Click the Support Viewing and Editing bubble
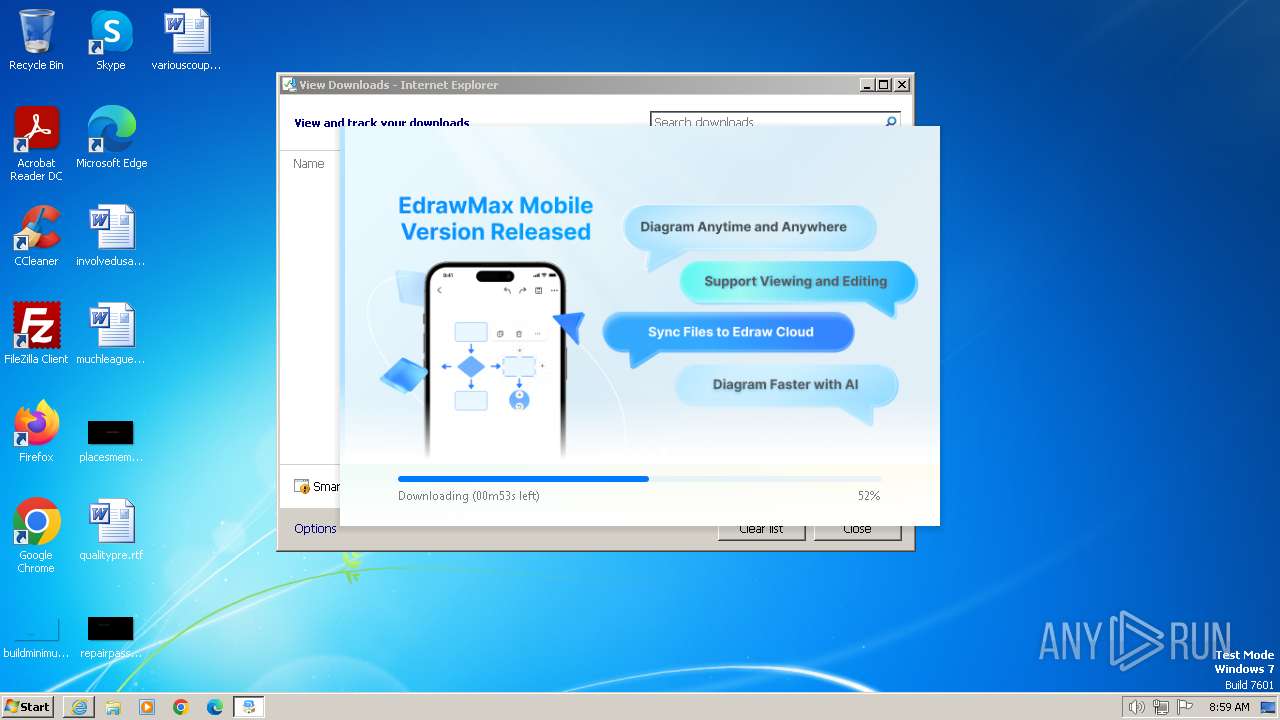The image size is (1280, 720). click(797, 282)
